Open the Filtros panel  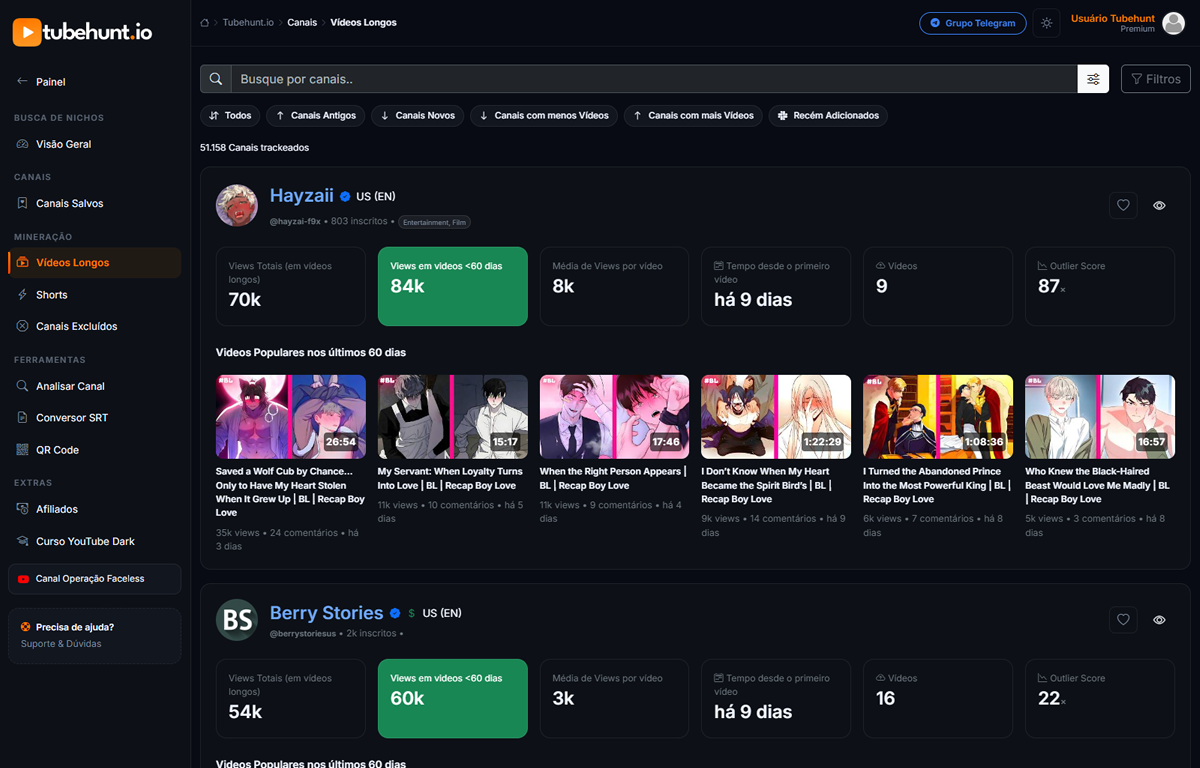pyautogui.click(x=1155, y=79)
